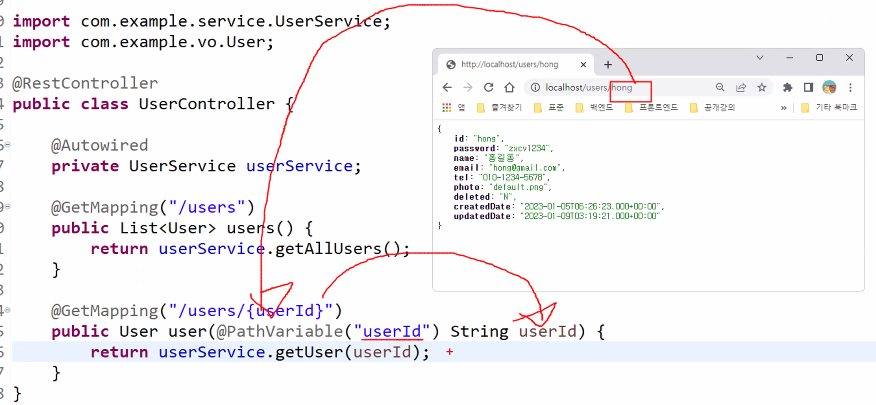Click the getUser(userId) method call

pos(346,352)
